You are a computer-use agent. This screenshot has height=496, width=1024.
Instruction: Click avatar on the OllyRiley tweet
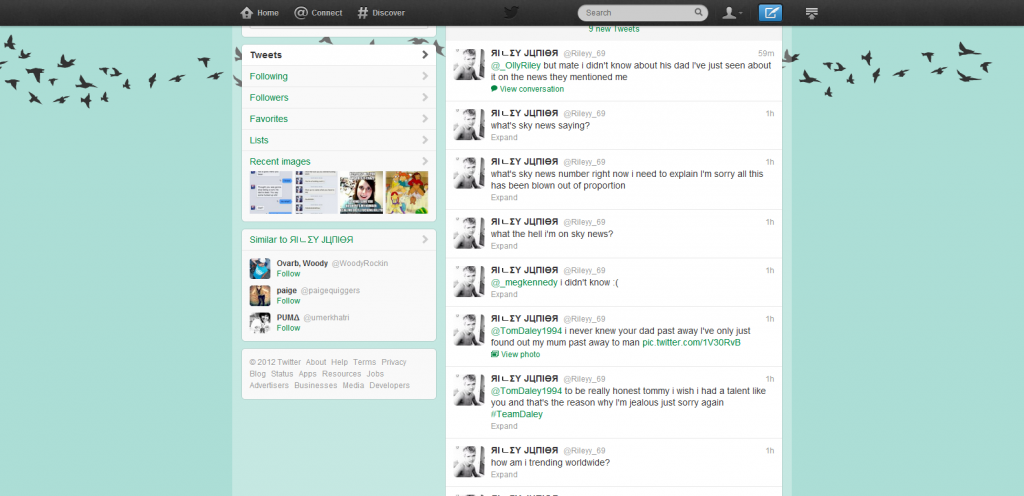(470, 64)
